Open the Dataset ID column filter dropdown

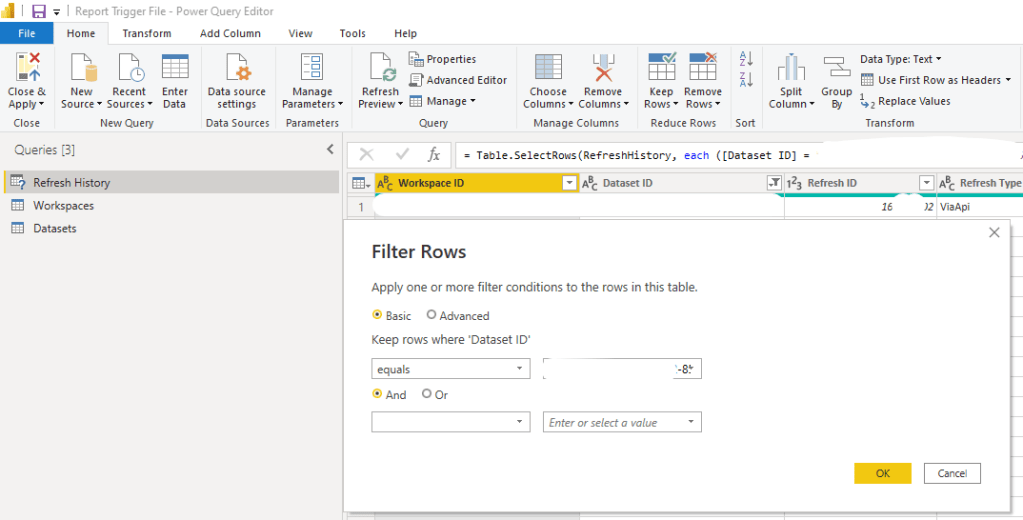pyautogui.click(x=774, y=183)
